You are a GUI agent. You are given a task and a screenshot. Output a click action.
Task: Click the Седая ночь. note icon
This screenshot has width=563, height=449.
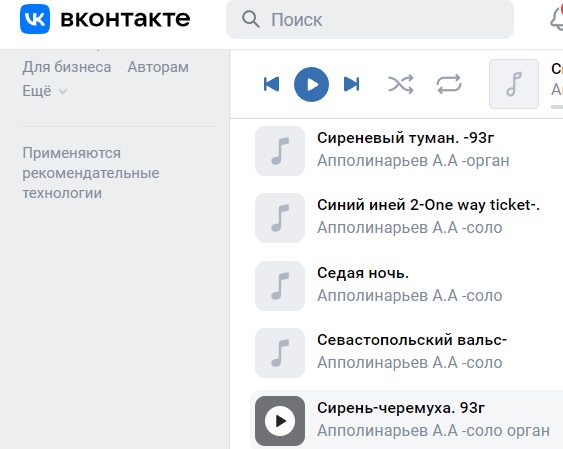[x=280, y=286]
